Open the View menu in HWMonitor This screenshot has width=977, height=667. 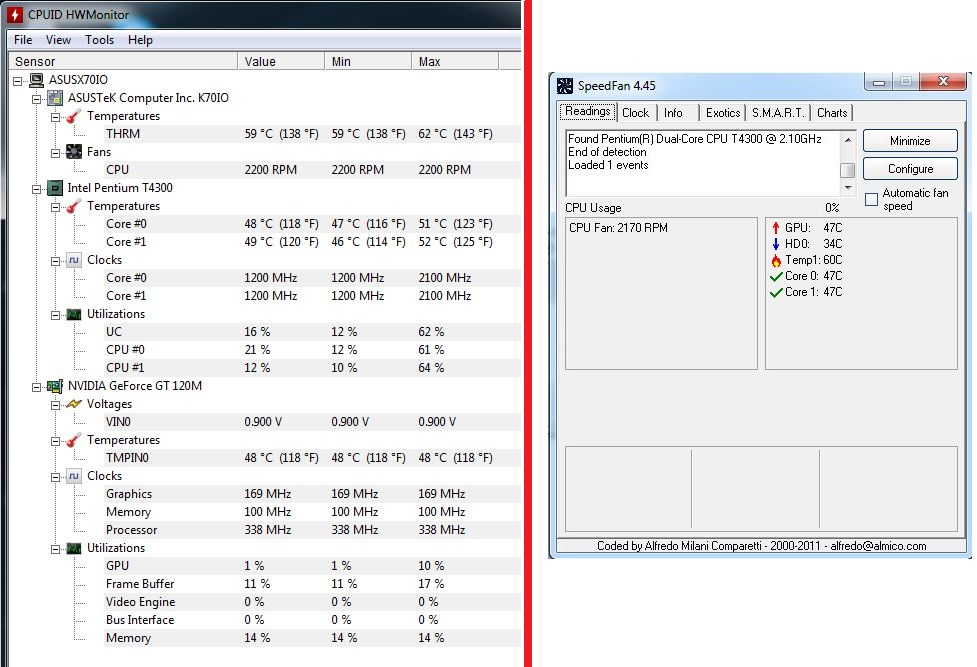pyautogui.click(x=59, y=40)
